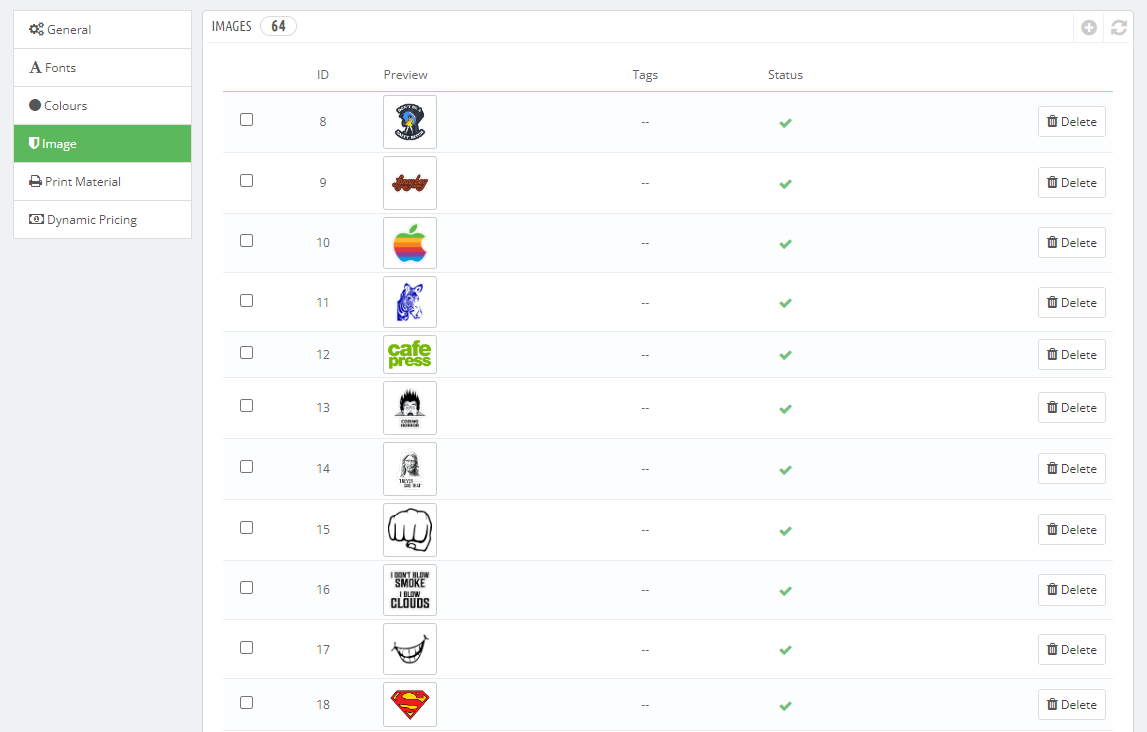Click the green status check on row 18
Image resolution: width=1147 pixels, height=732 pixels.
pyautogui.click(x=785, y=705)
